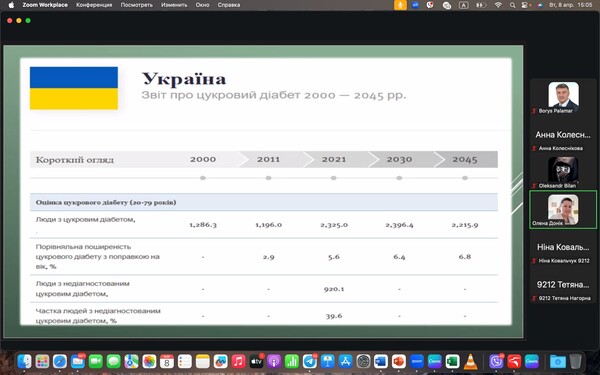Launch PowerPoint from the Dock
This screenshot has width=600, height=375.
click(x=399, y=361)
